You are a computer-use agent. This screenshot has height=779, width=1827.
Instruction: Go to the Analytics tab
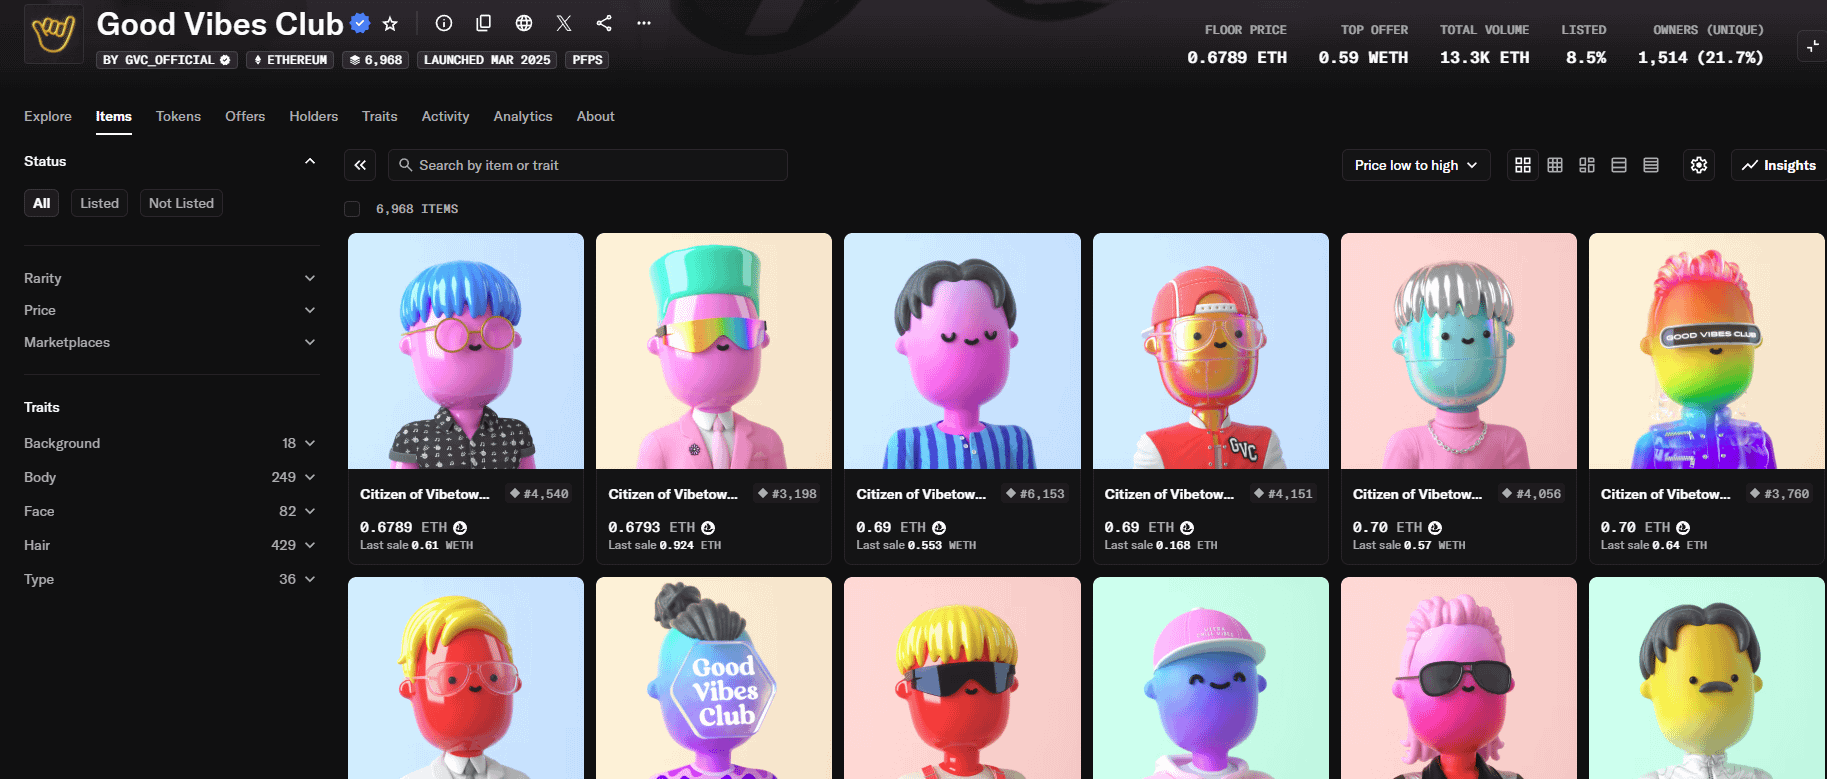[x=523, y=116]
